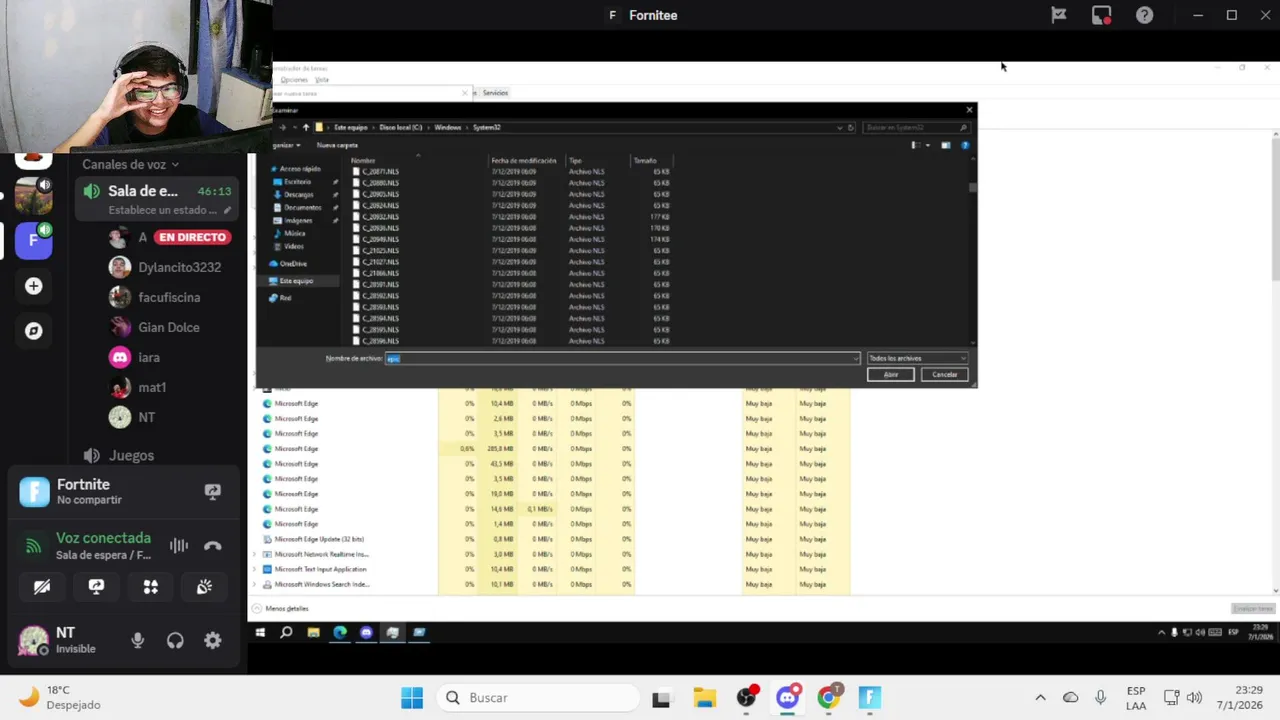The image size is (1280, 720).
Task: Add a server with plus icon
Action: point(33,286)
